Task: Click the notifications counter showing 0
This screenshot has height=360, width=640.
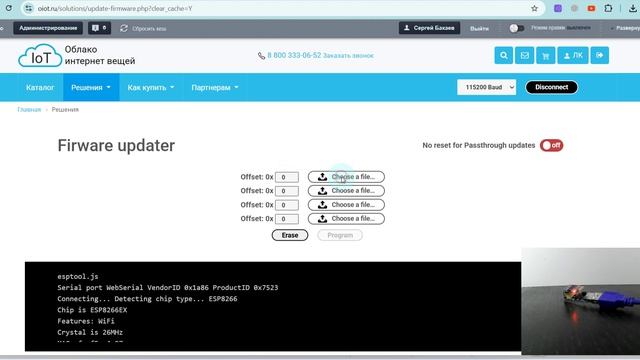Action: tap(99, 28)
